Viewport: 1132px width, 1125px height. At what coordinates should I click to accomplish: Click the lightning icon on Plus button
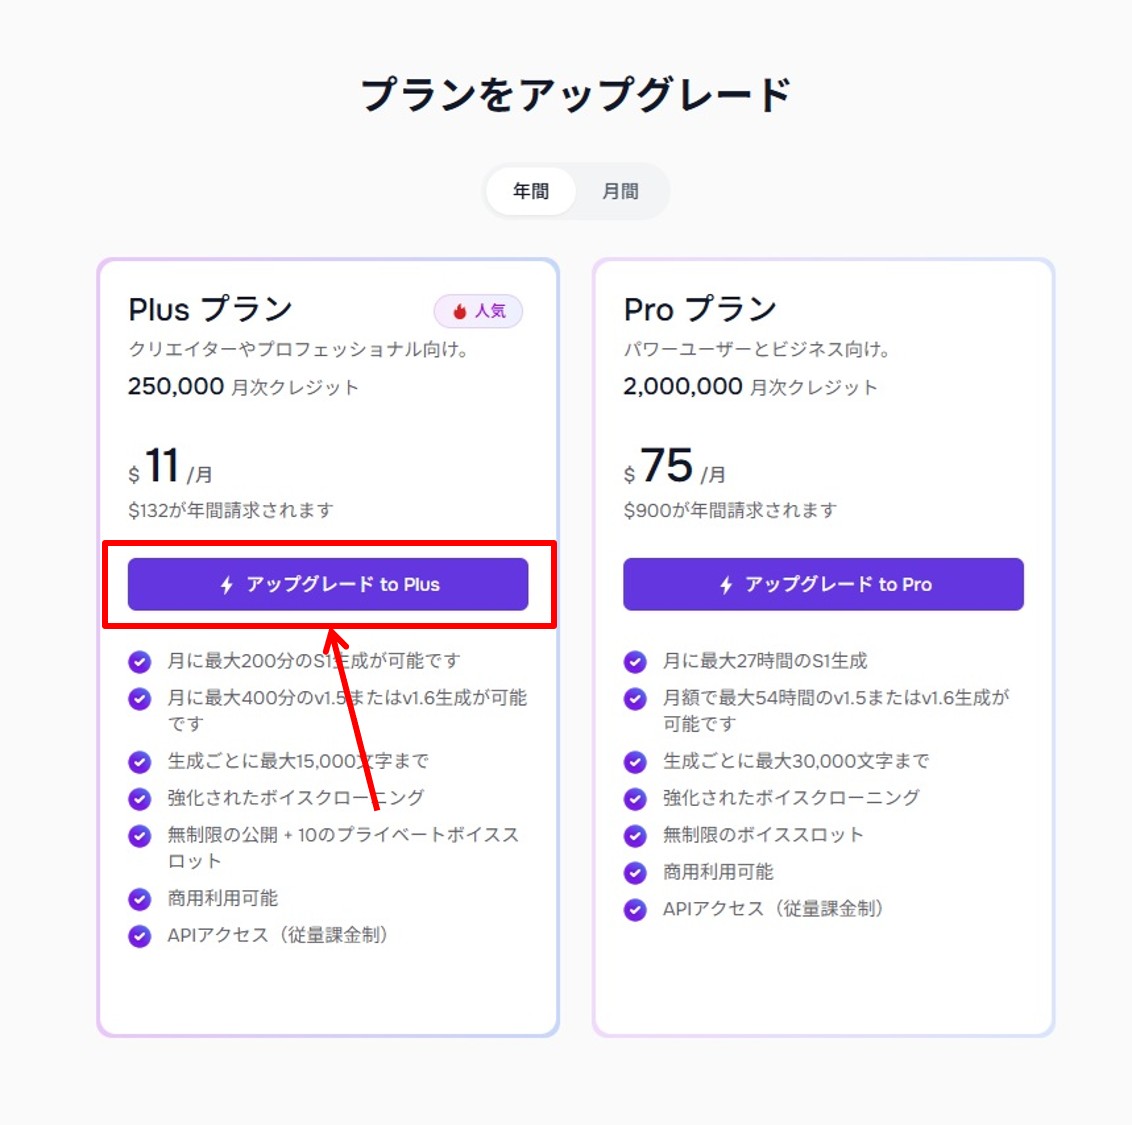pyautogui.click(x=227, y=585)
